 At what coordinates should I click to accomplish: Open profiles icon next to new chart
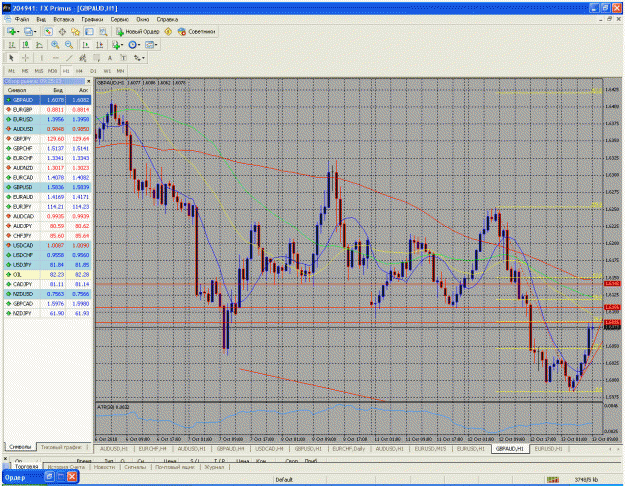click(x=29, y=31)
